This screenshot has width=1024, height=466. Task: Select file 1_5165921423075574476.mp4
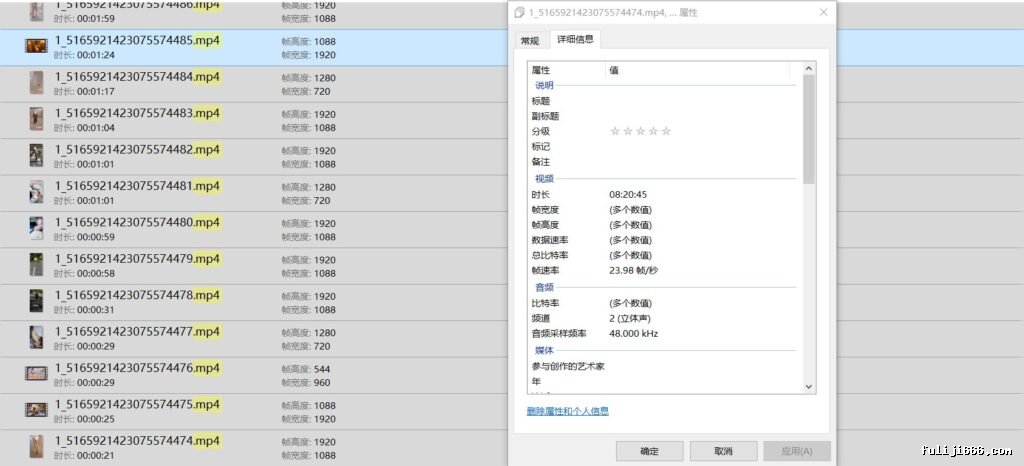coord(255,375)
